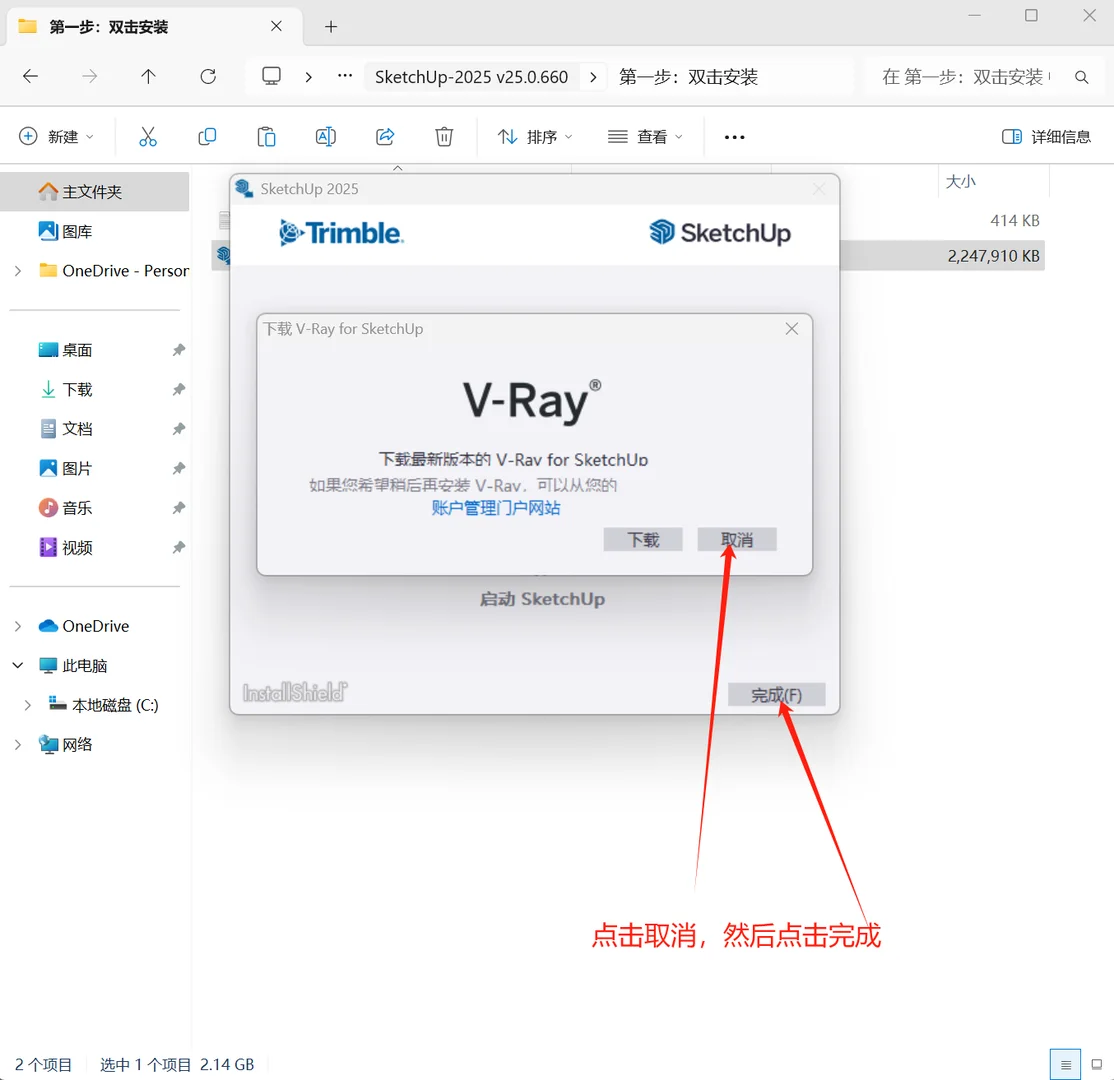This screenshot has height=1080, width=1114.
Task: Unpin 图片 using its pin icon
Action: (178, 468)
